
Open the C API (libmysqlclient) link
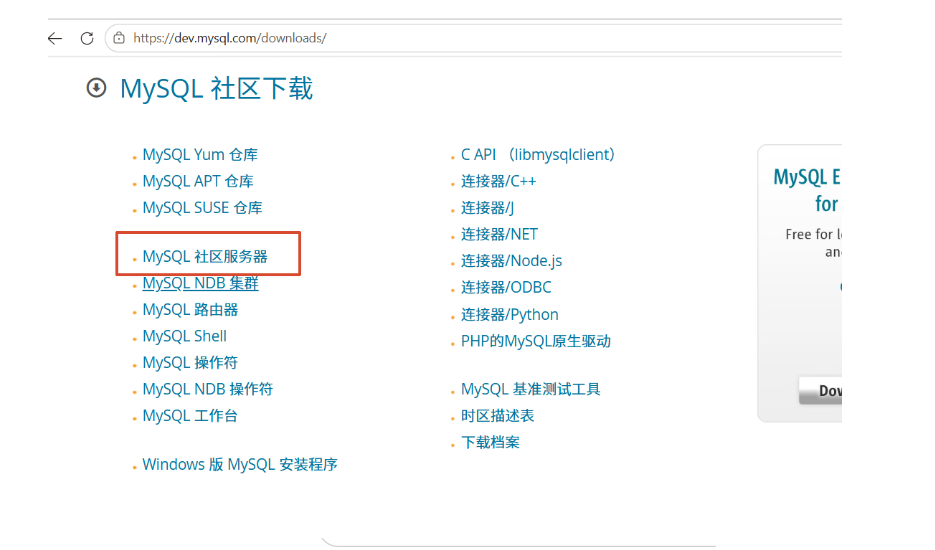tap(538, 155)
